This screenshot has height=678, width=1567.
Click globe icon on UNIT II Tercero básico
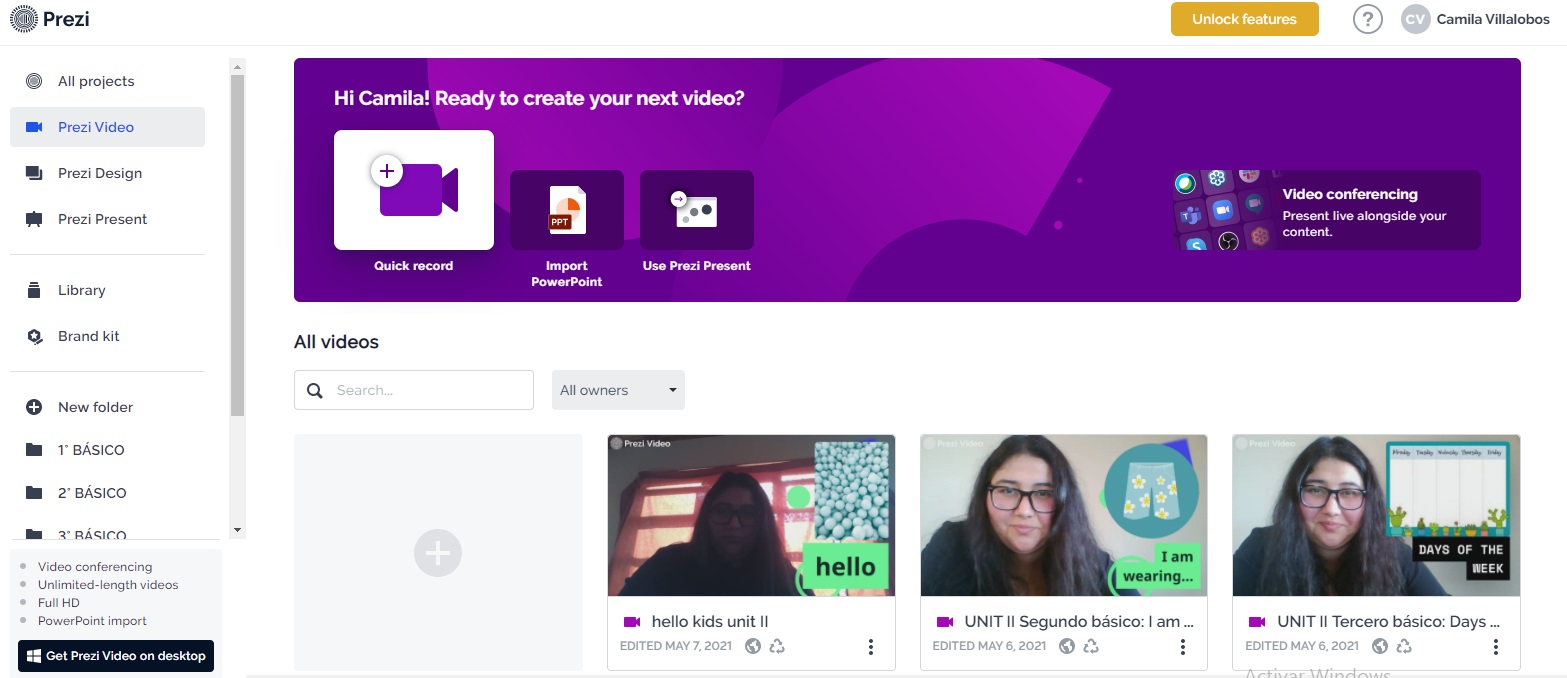coord(1380,646)
